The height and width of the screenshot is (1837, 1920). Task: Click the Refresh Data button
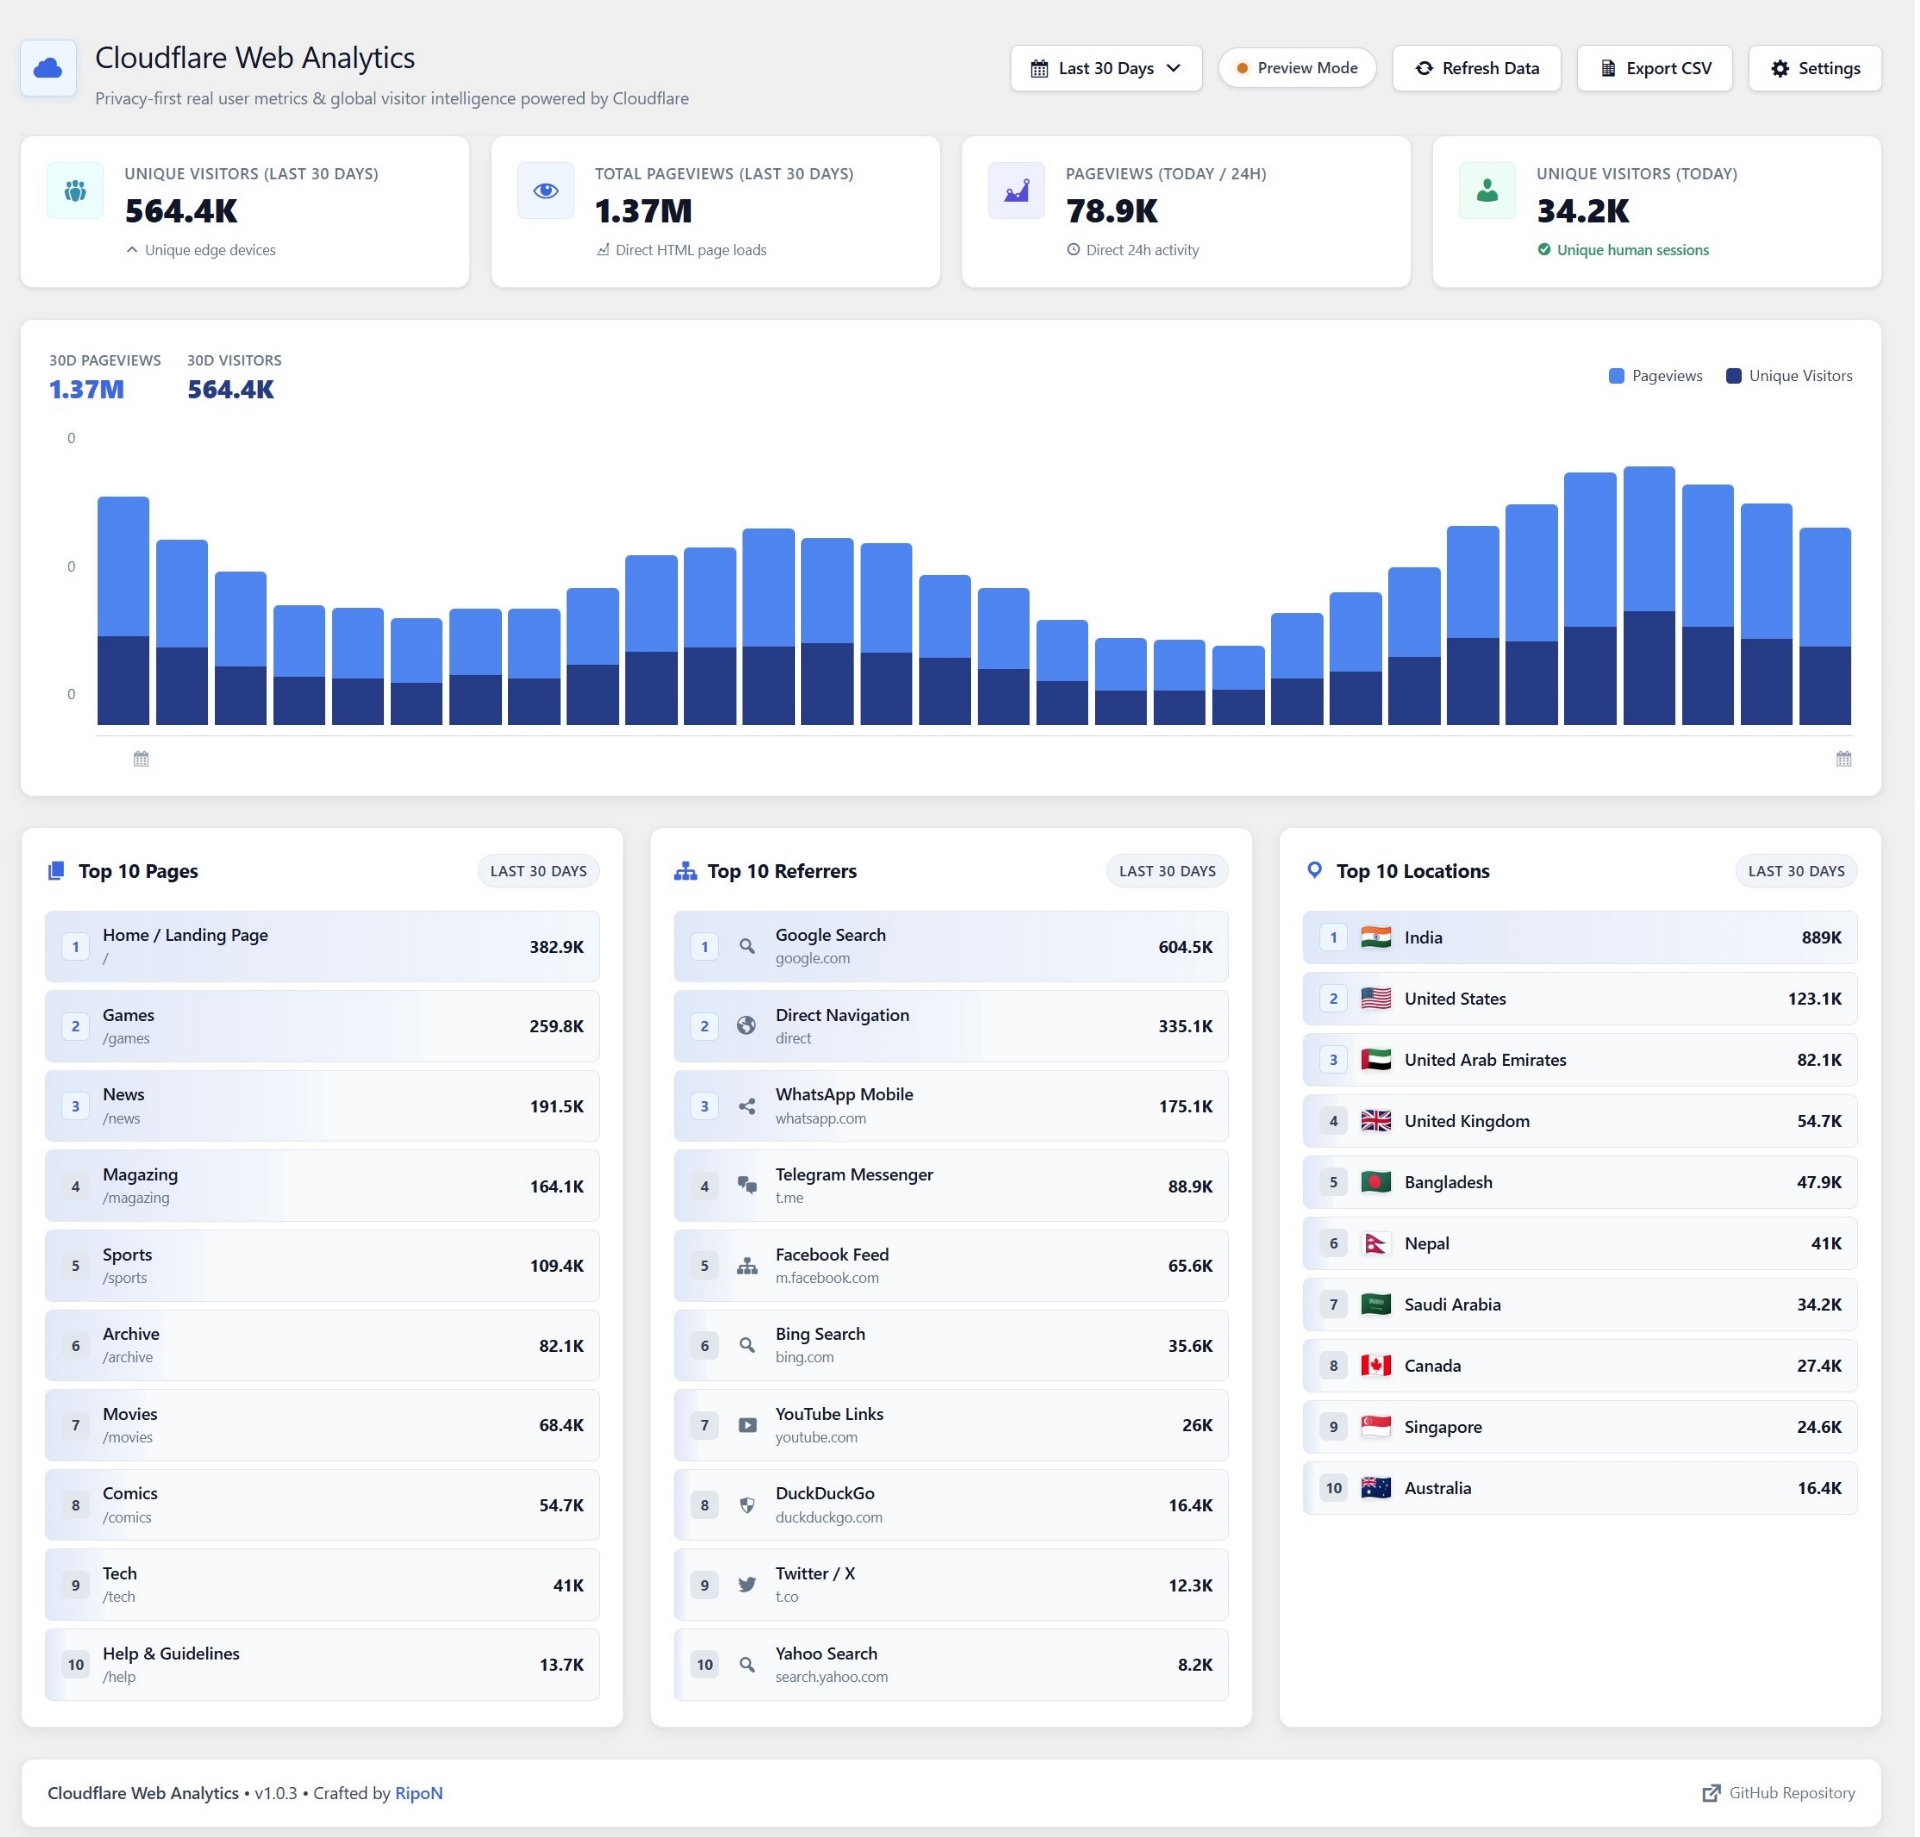point(1477,68)
